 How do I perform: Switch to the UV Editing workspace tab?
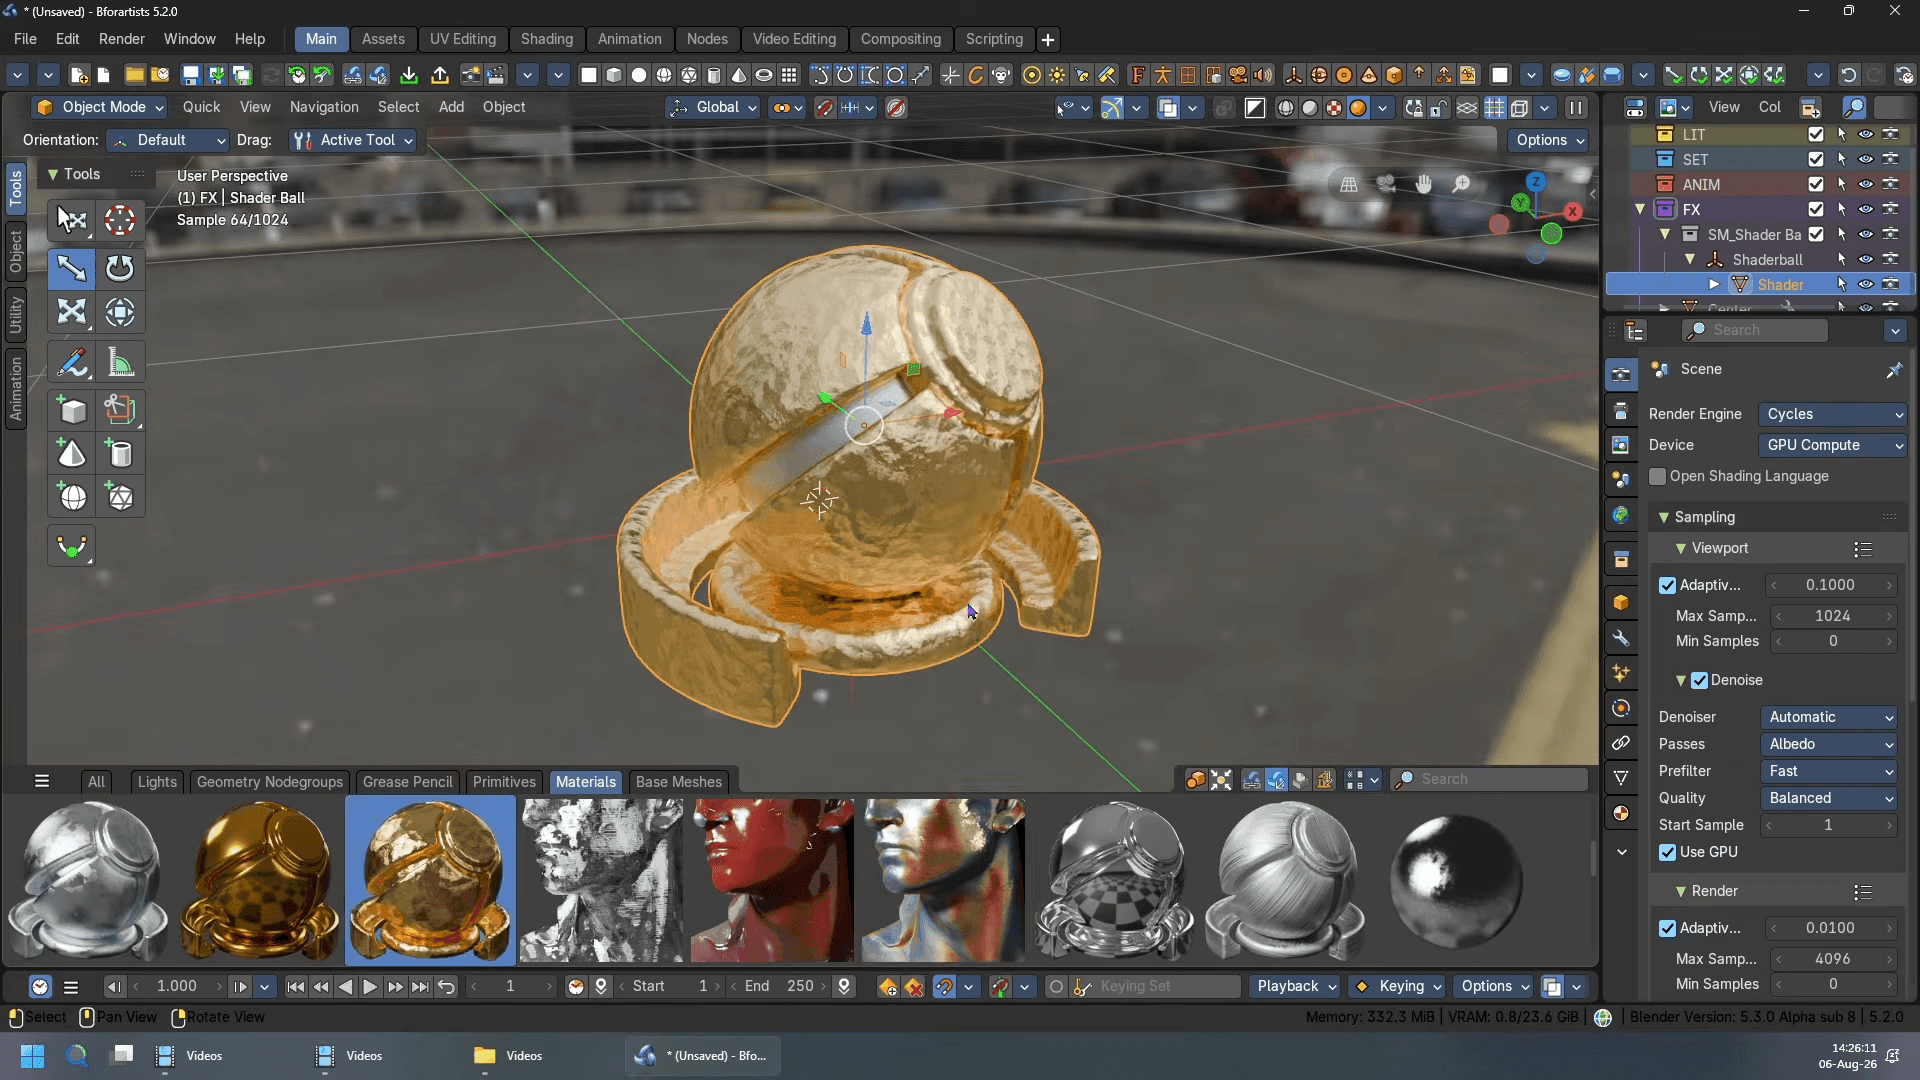[462, 39]
